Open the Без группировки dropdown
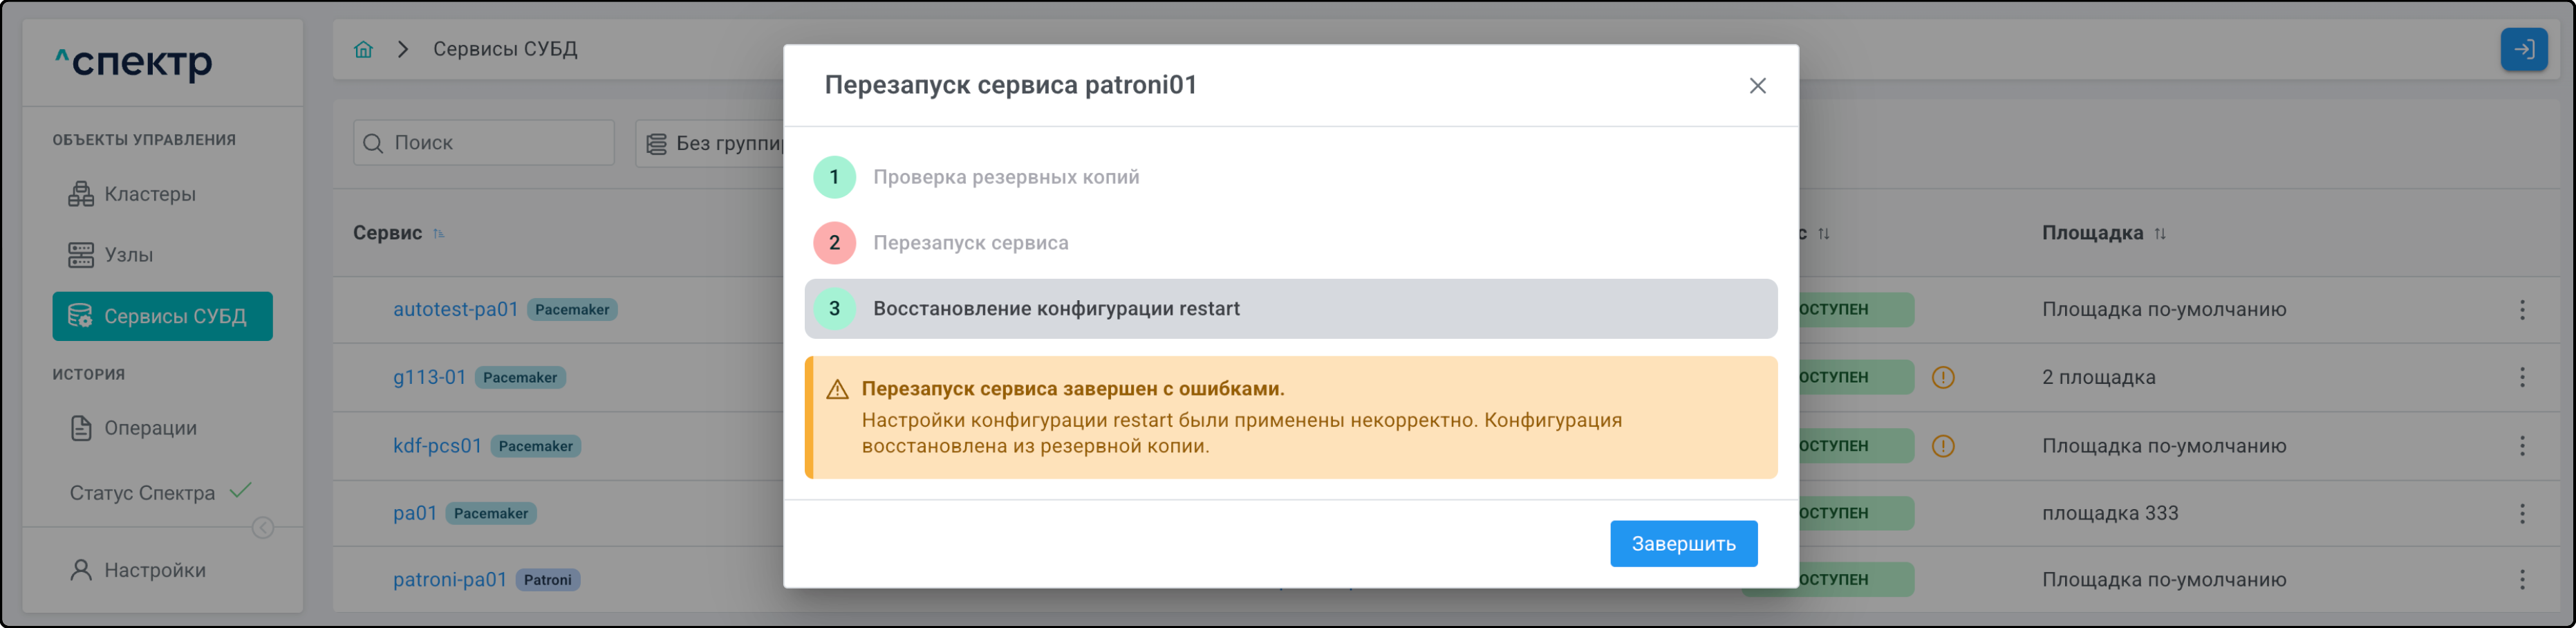 712,143
